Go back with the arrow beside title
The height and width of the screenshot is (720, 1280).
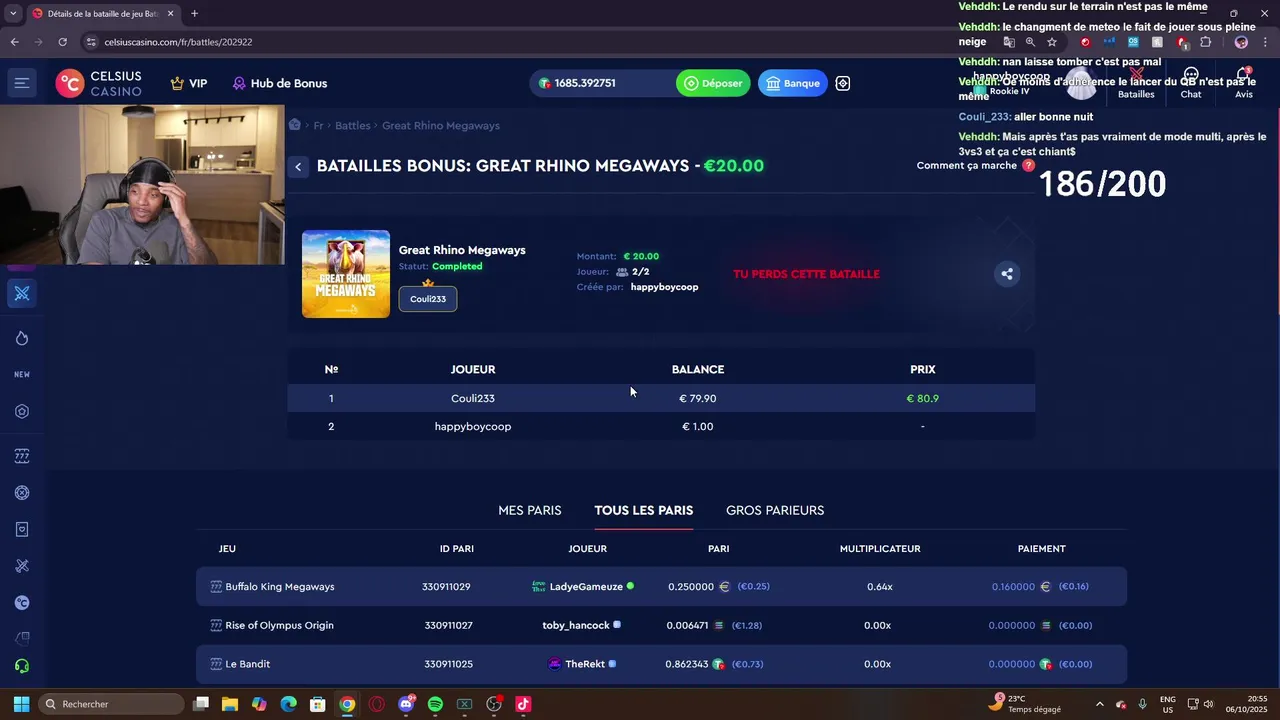(x=298, y=167)
